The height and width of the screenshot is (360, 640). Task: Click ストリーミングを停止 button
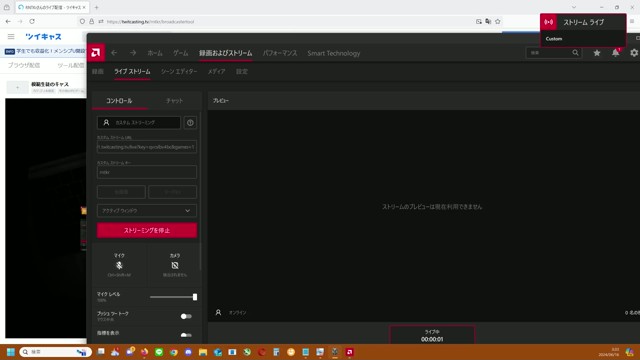[x=147, y=230]
